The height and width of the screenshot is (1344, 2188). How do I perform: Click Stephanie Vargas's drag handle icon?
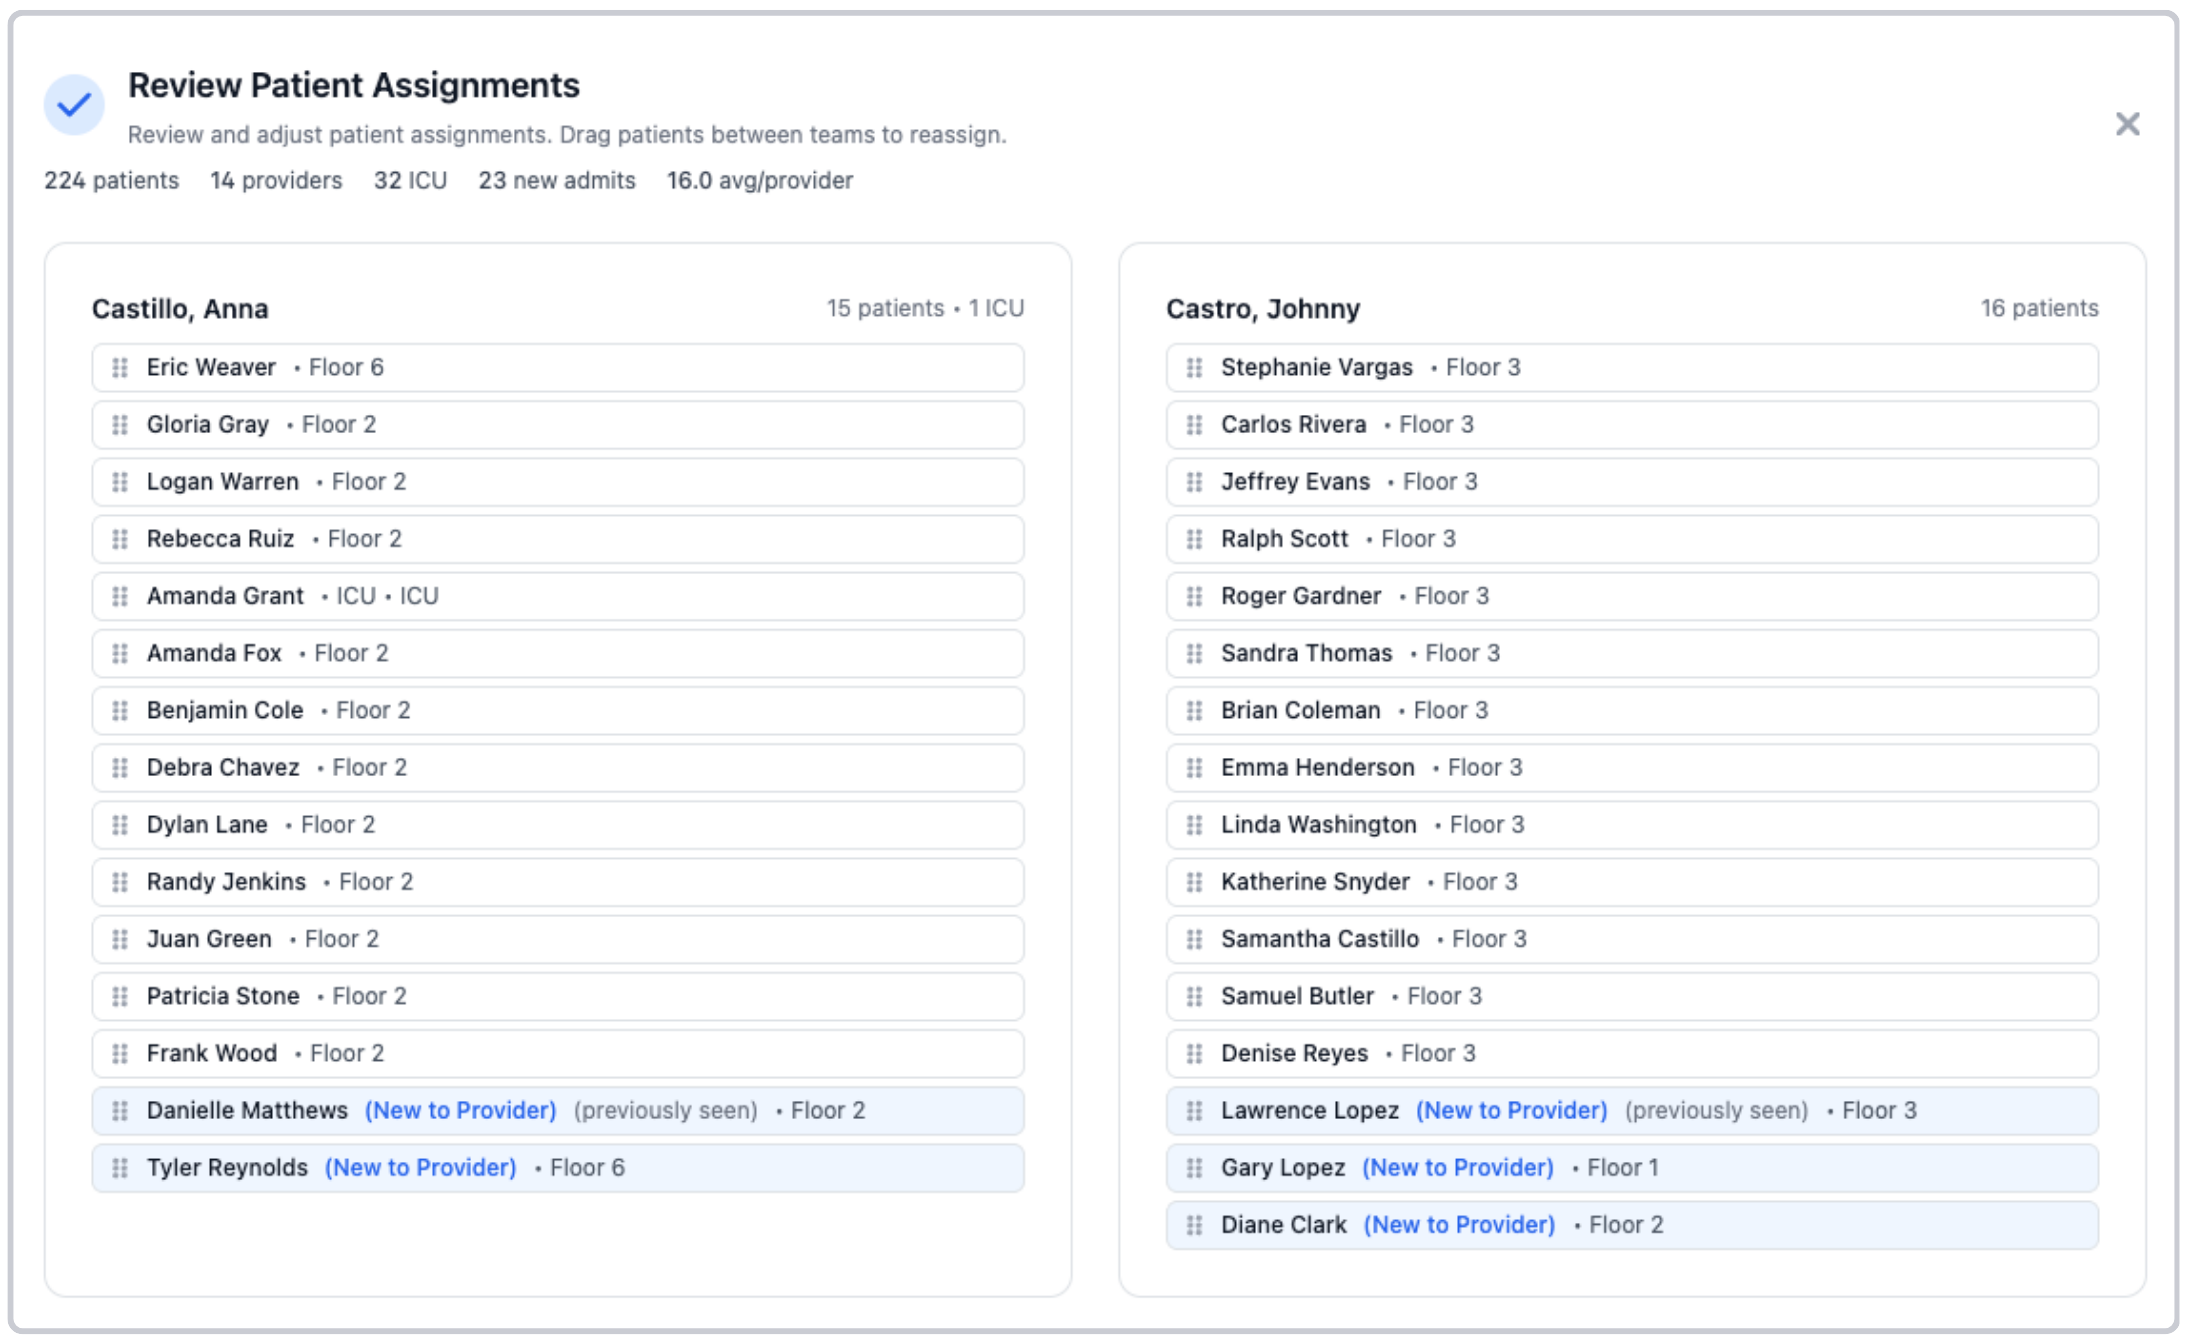pos(1192,367)
